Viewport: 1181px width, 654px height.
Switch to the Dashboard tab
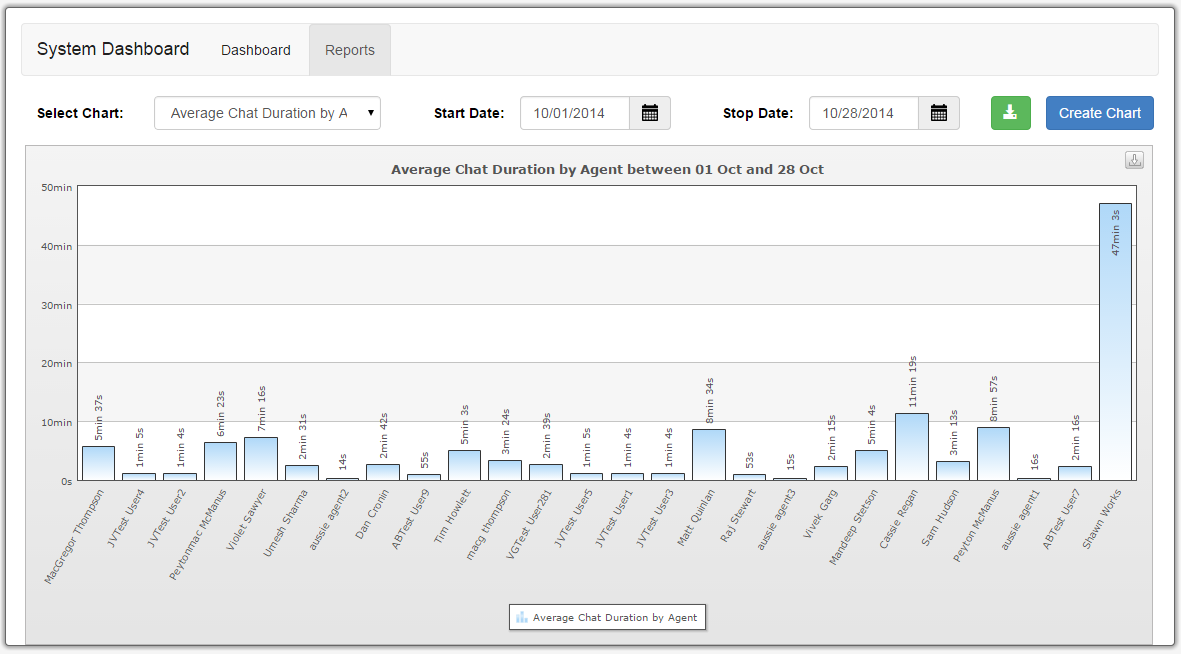[255, 50]
